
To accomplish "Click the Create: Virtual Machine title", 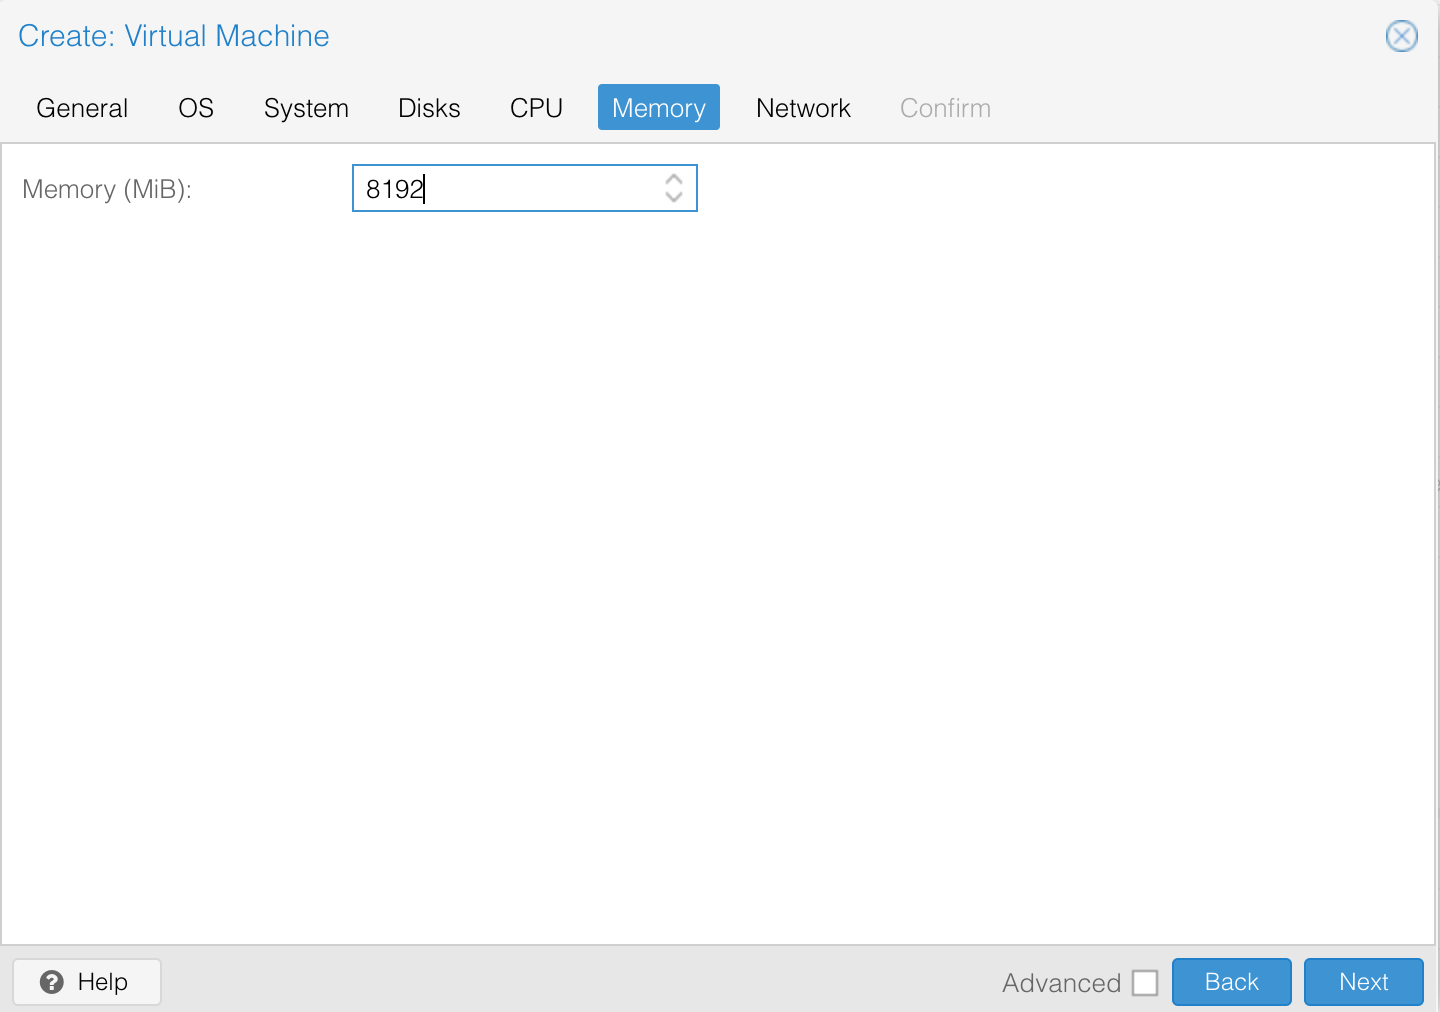I will click(173, 36).
